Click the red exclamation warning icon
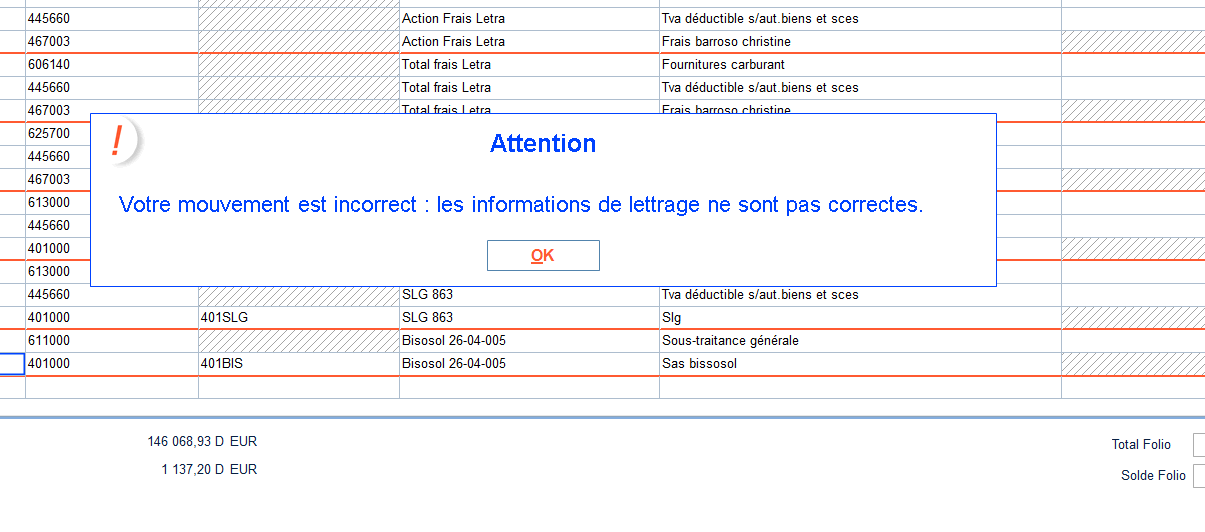This screenshot has width=1205, height=532. [x=117, y=142]
